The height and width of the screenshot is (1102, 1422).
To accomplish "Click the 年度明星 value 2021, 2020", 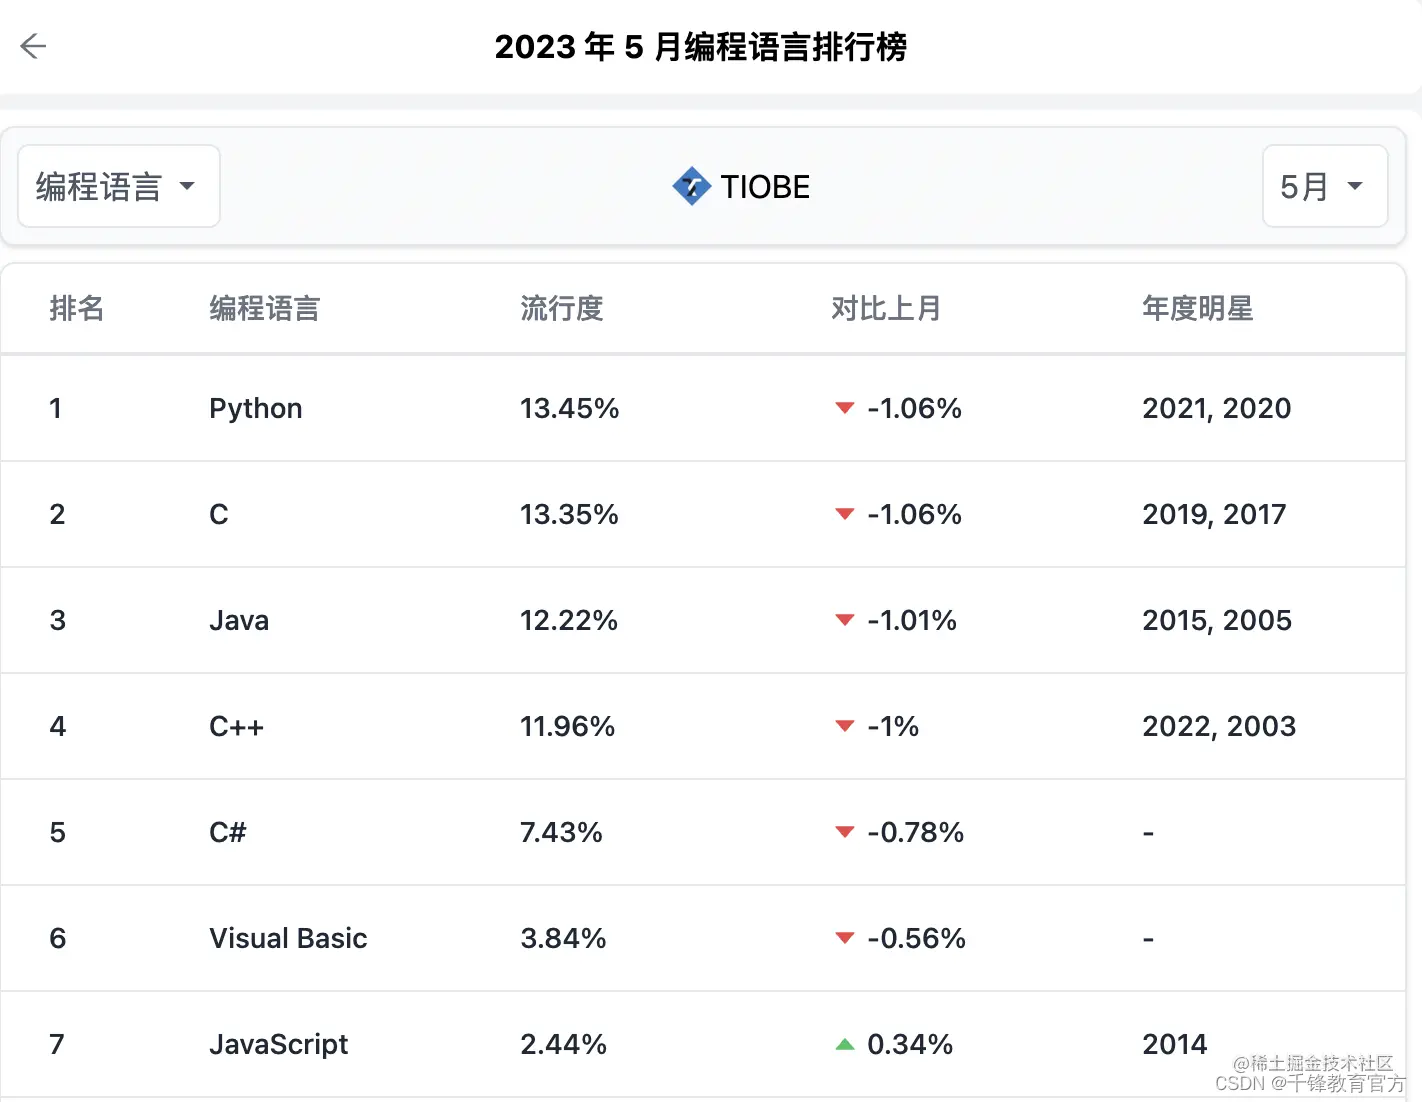I will 1216,409.
